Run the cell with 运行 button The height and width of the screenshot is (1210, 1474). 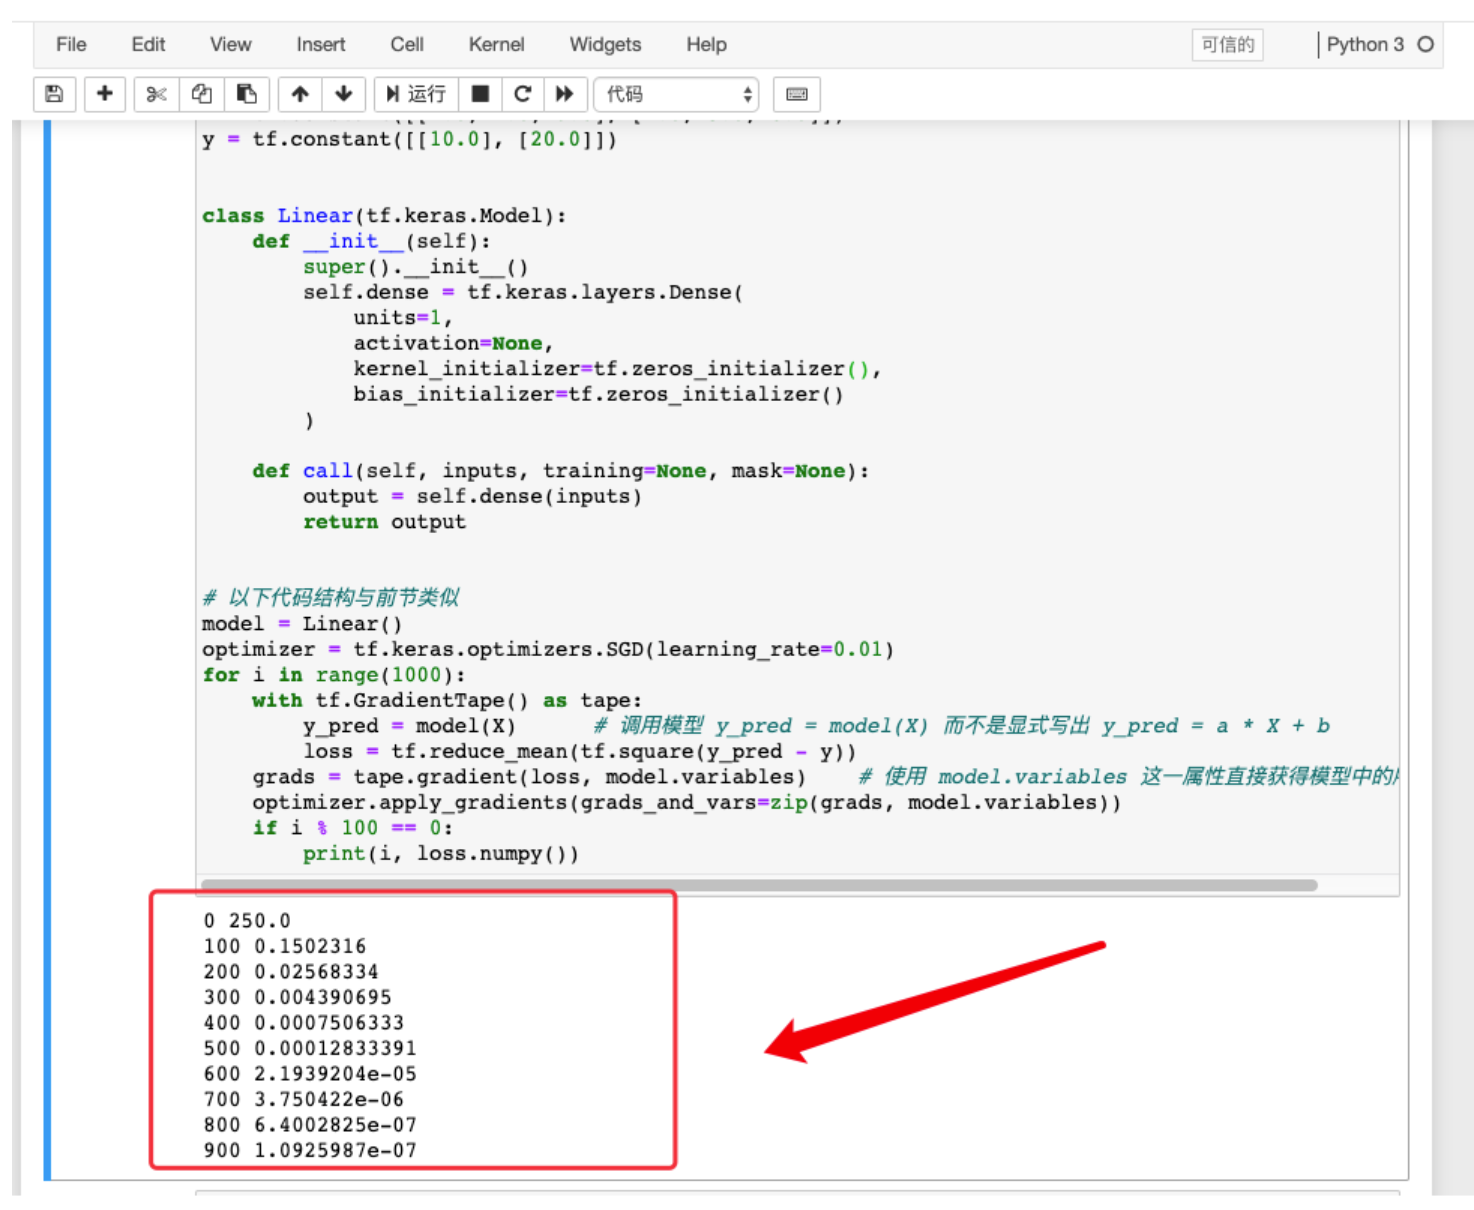point(416,94)
